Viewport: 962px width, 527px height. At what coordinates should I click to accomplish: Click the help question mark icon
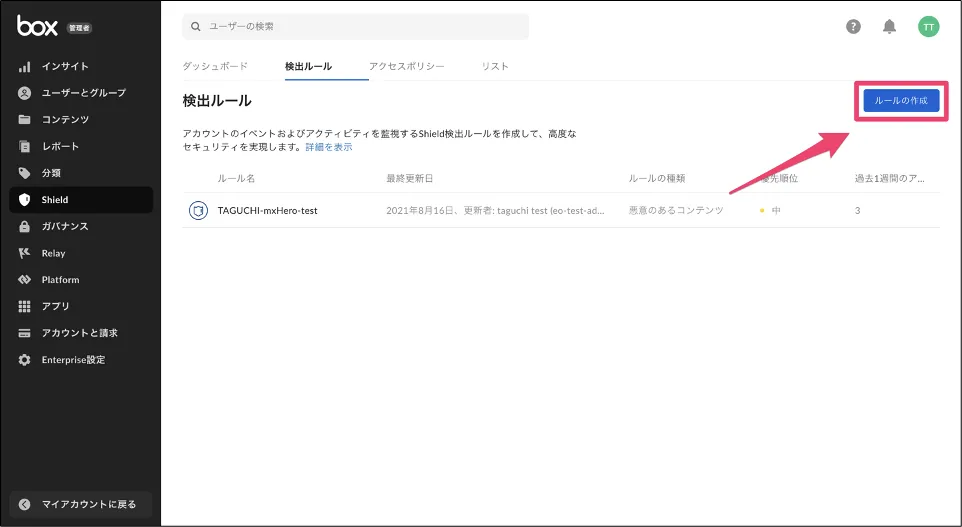point(853,27)
